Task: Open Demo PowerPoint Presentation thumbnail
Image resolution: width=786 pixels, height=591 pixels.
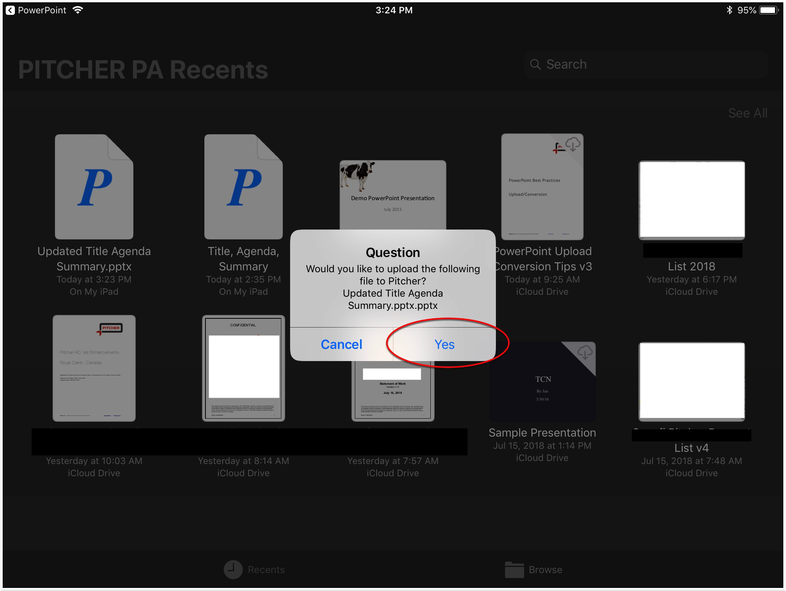Action: pos(392,195)
